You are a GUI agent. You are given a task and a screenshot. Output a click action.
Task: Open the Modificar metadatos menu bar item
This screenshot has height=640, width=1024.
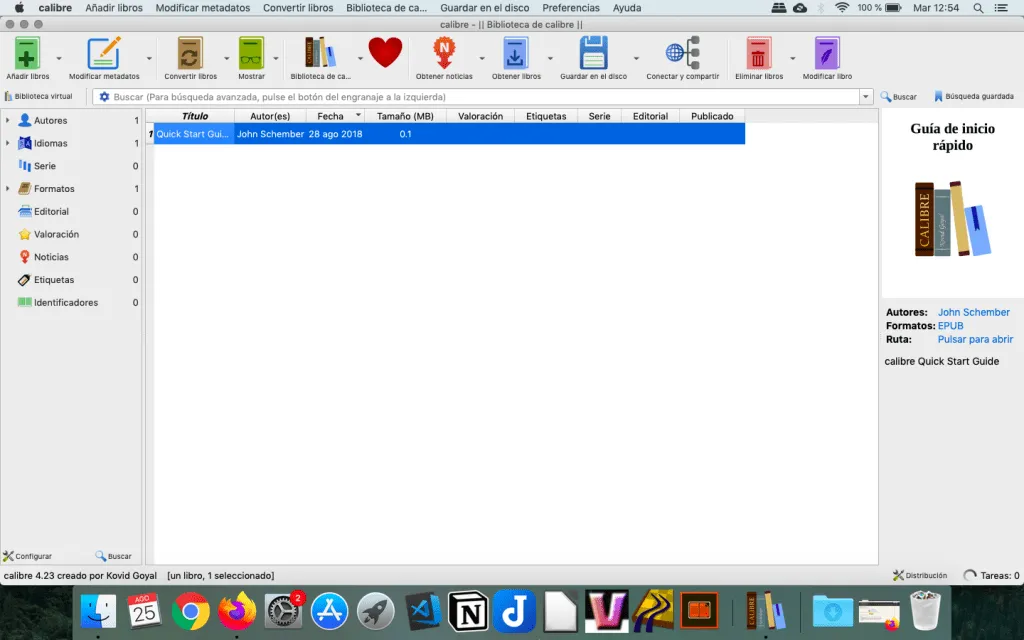[202, 8]
